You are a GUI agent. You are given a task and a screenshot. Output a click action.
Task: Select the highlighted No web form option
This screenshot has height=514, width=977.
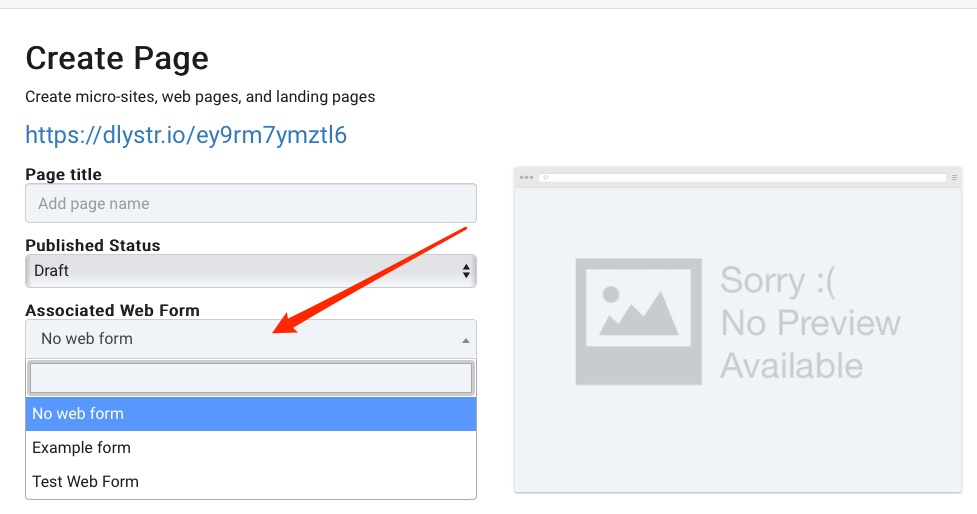click(250, 414)
